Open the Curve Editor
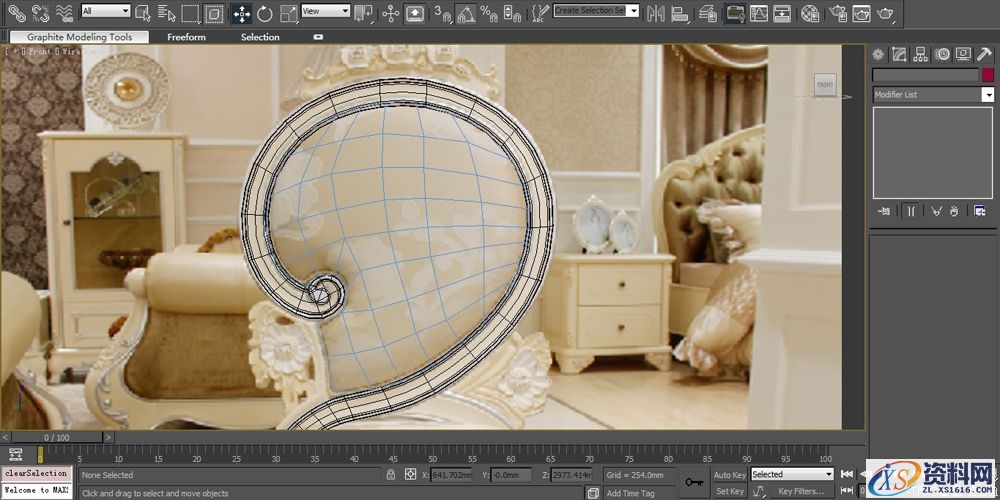 click(758, 13)
